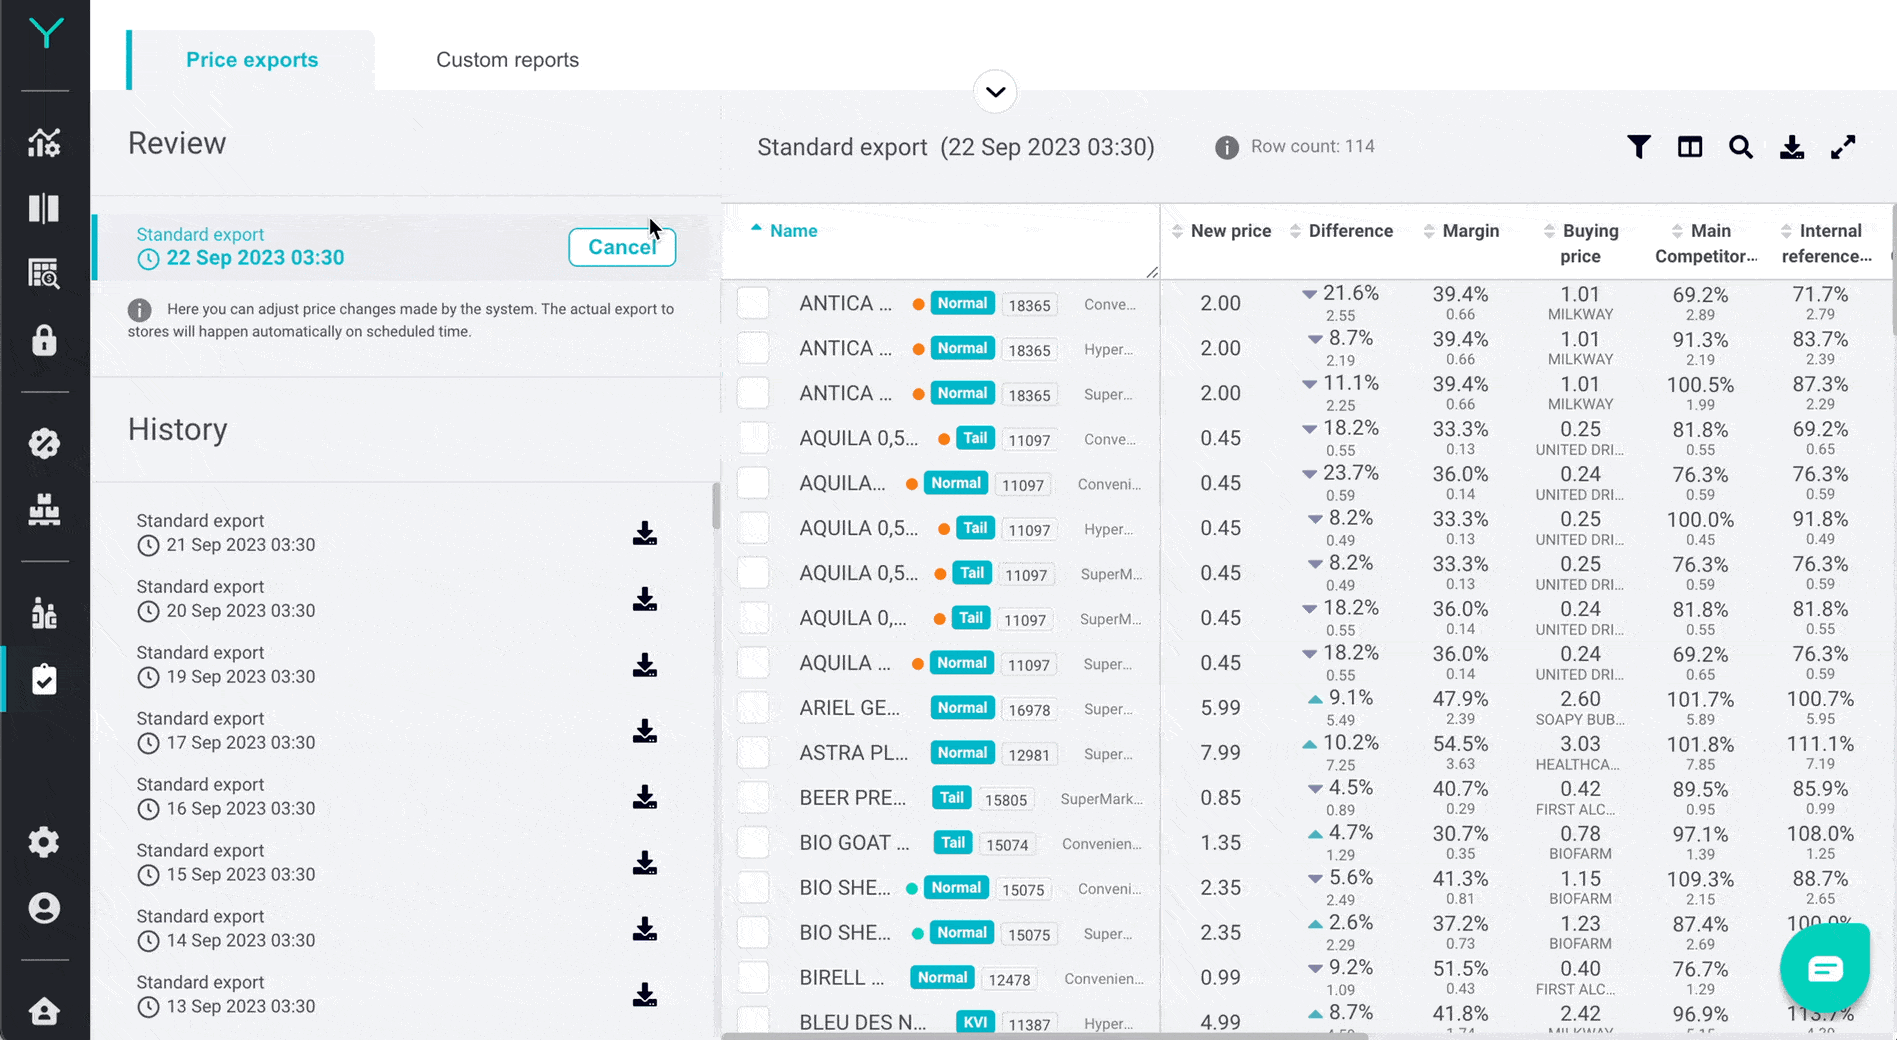The width and height of the screenshot is (1897, 1040).
Task: Open the filter funnel icon
Action: [1639, 147]
